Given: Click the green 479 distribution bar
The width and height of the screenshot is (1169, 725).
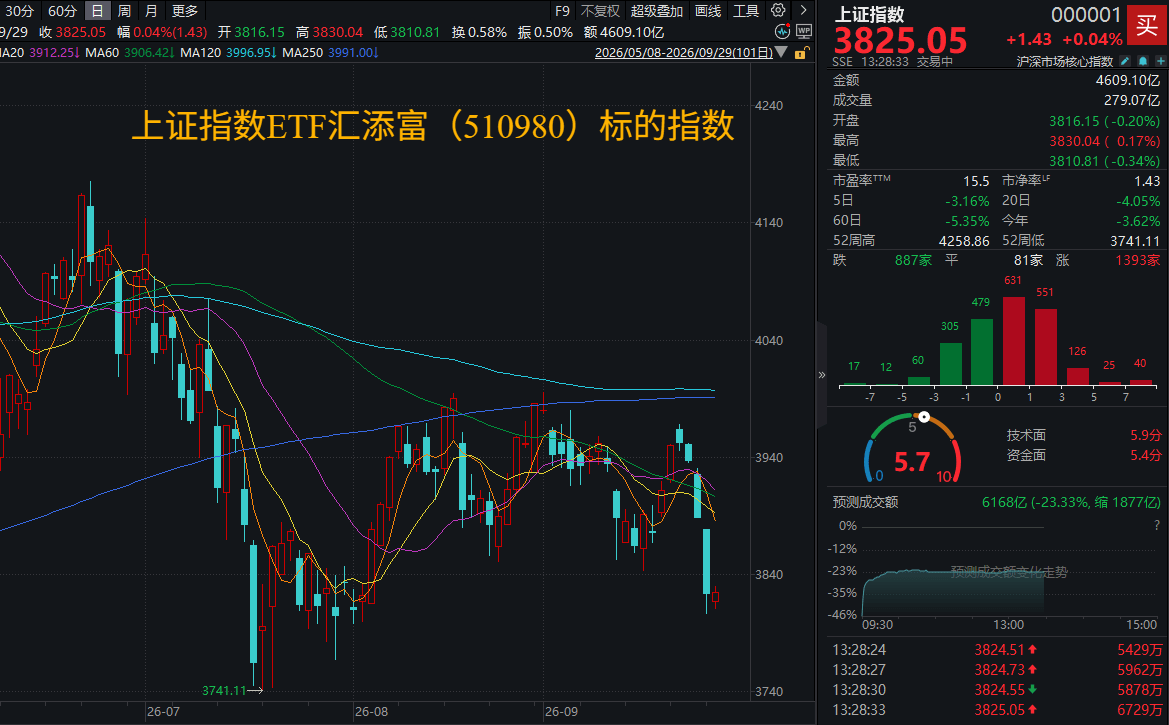Looking at the screenshot, I should 981,352.
